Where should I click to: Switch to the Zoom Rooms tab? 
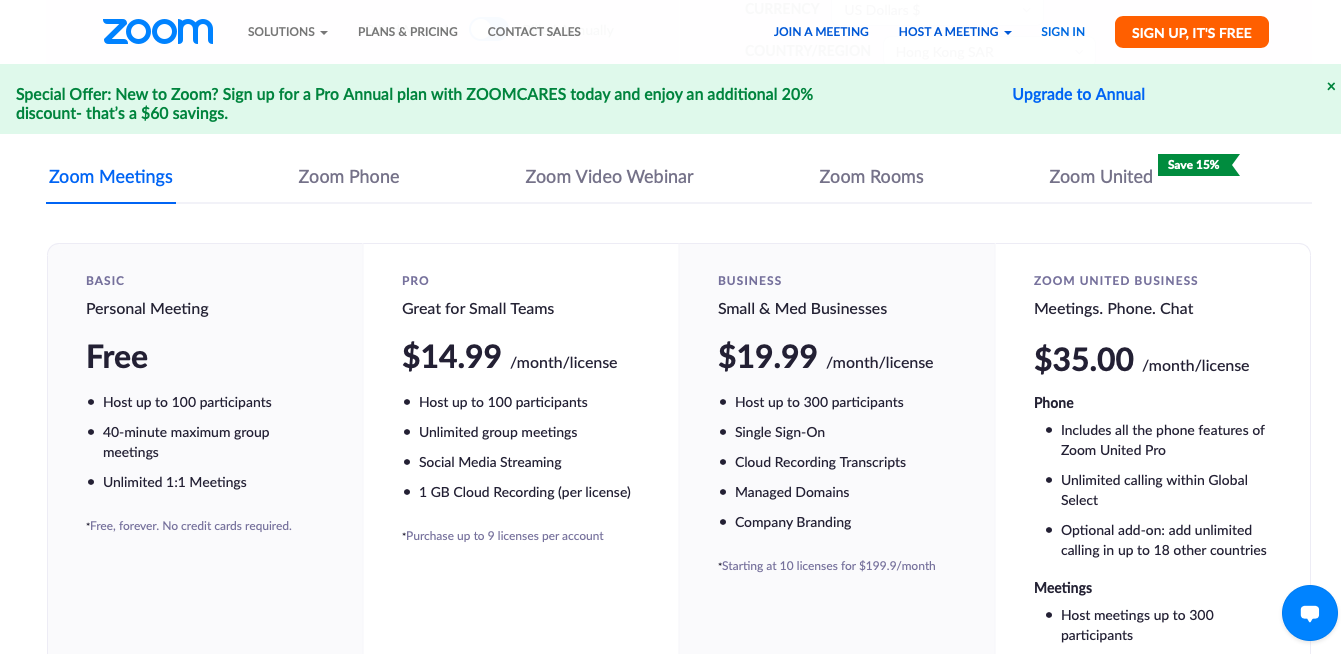[871, 177]
